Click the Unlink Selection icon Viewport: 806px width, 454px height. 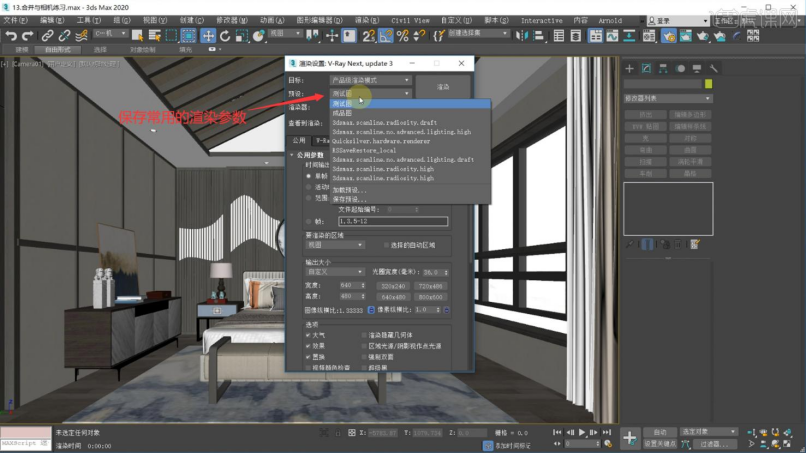point(64,35)
